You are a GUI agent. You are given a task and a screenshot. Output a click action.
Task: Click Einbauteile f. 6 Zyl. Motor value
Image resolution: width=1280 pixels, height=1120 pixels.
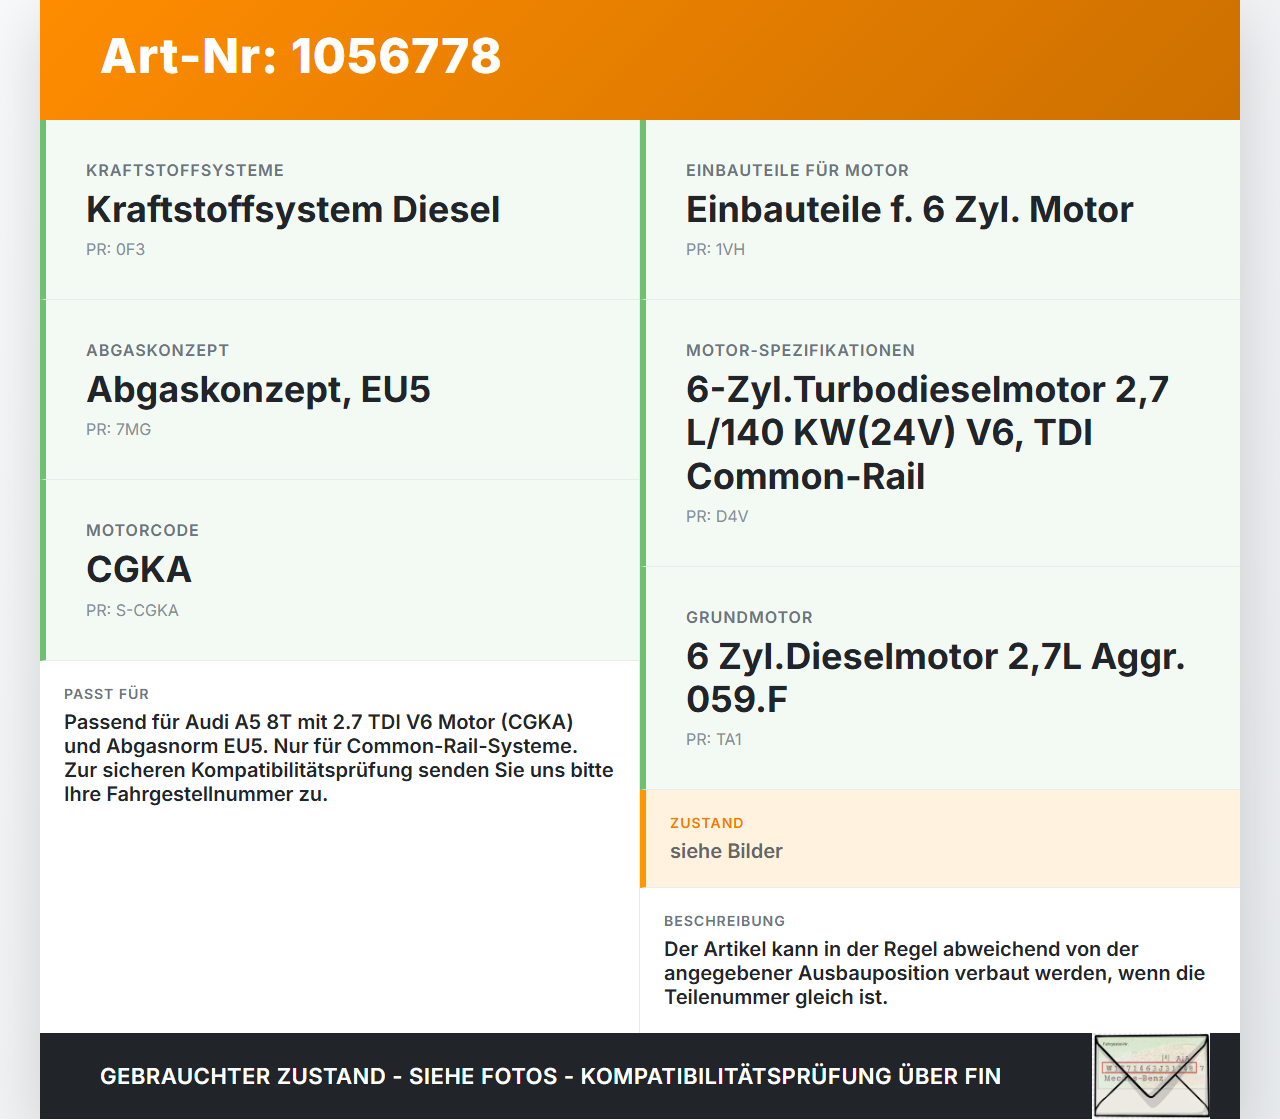(x=910, y=210)
